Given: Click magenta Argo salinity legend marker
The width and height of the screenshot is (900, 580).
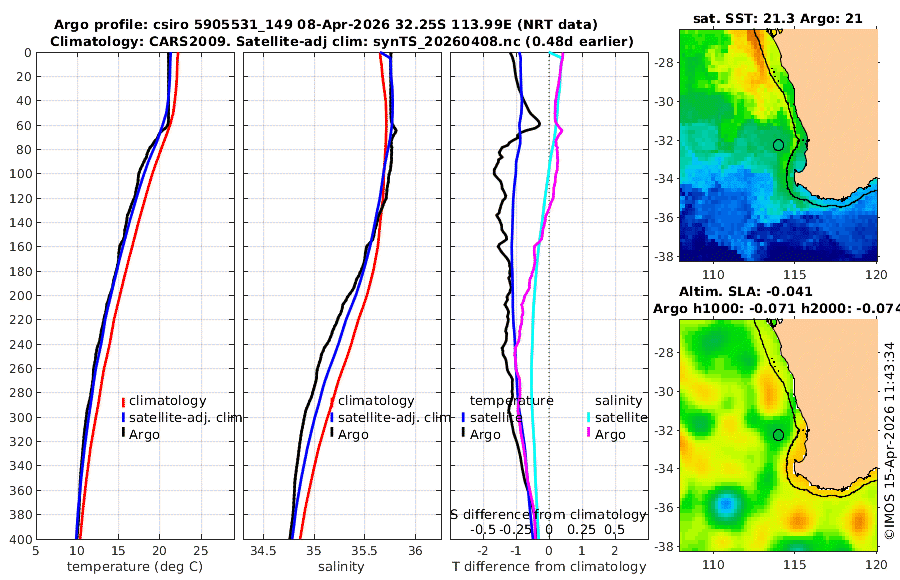Looking at the screenshot, I should [589, 434].
